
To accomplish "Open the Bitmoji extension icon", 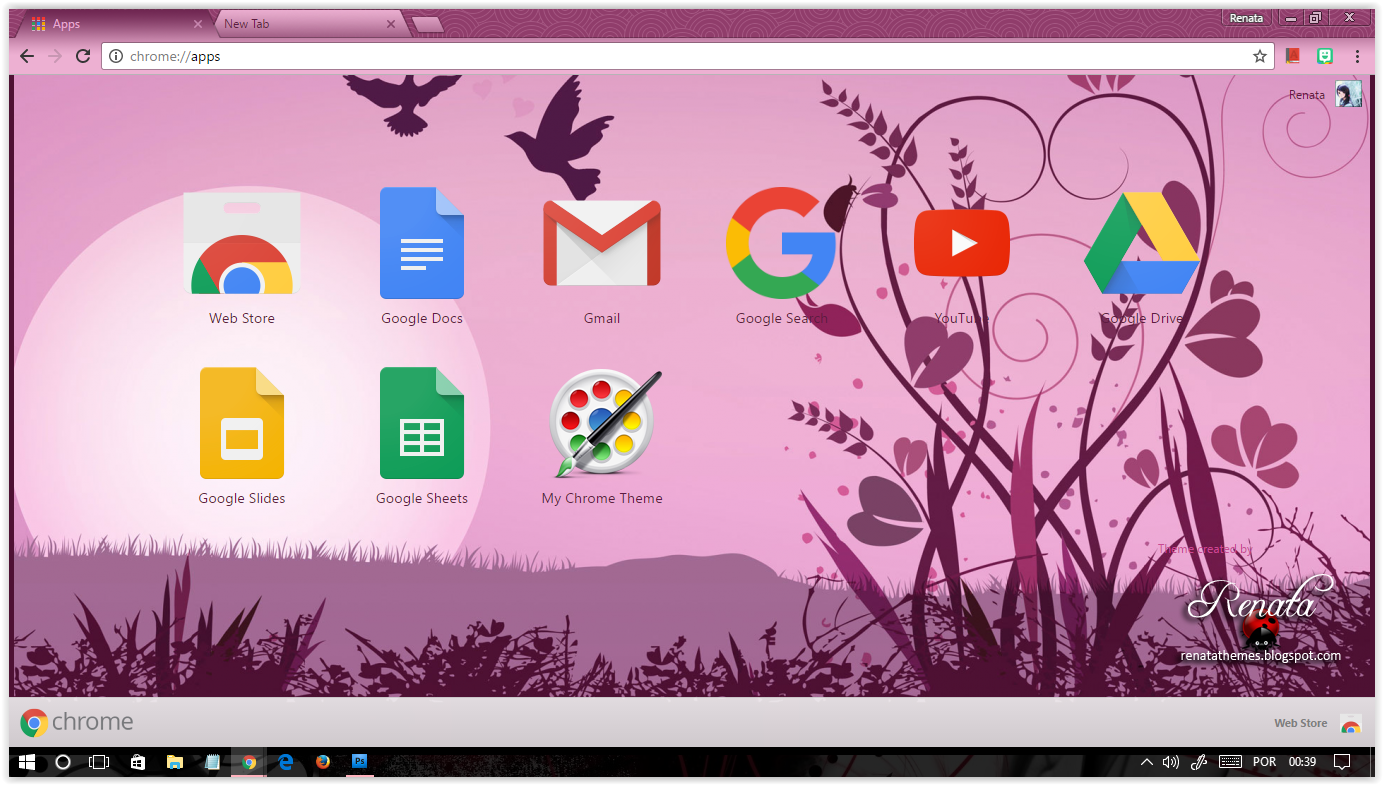I will click(1324, 56).
